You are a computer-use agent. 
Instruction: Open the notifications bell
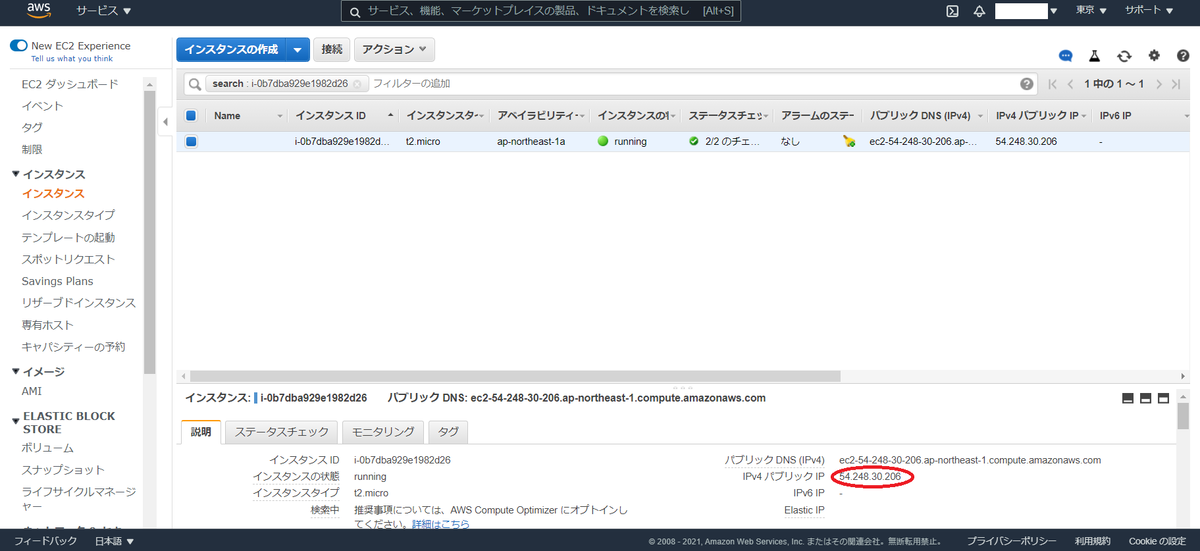979,11
